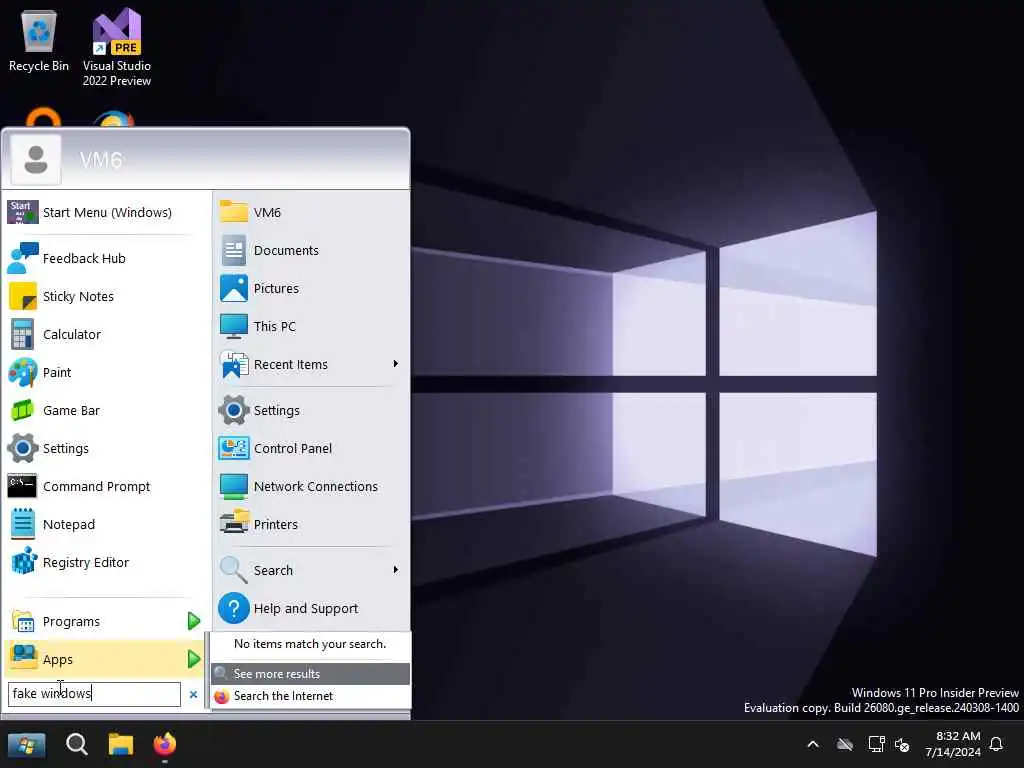Image resolution: width=1024 pixels, height=768 pixels.
Task: Expand the Search submenu
Action: coord(310,570)
